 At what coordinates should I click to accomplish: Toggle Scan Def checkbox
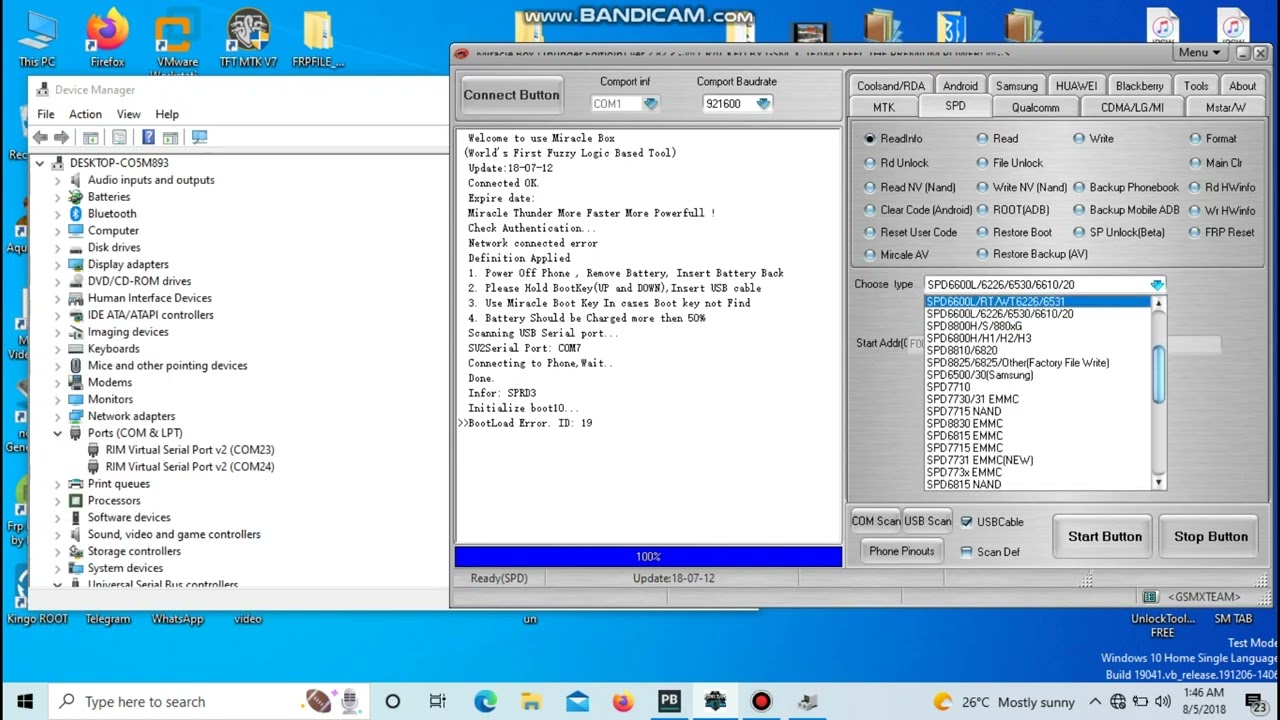pos(966,552)
